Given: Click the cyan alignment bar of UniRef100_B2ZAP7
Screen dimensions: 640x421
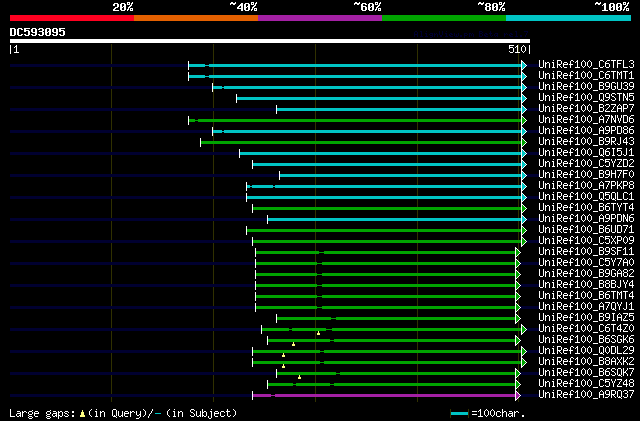Looking at the screenshot, I should (399, 109).
